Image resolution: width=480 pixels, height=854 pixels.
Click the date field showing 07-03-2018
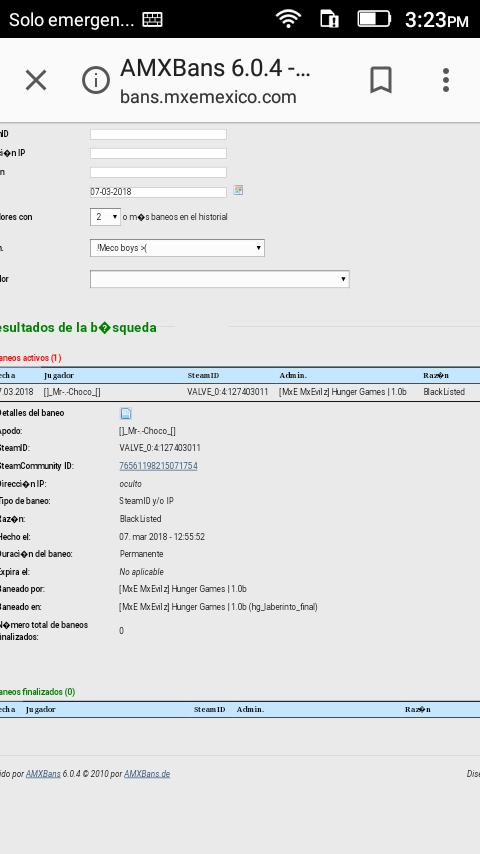pos(158,192)
